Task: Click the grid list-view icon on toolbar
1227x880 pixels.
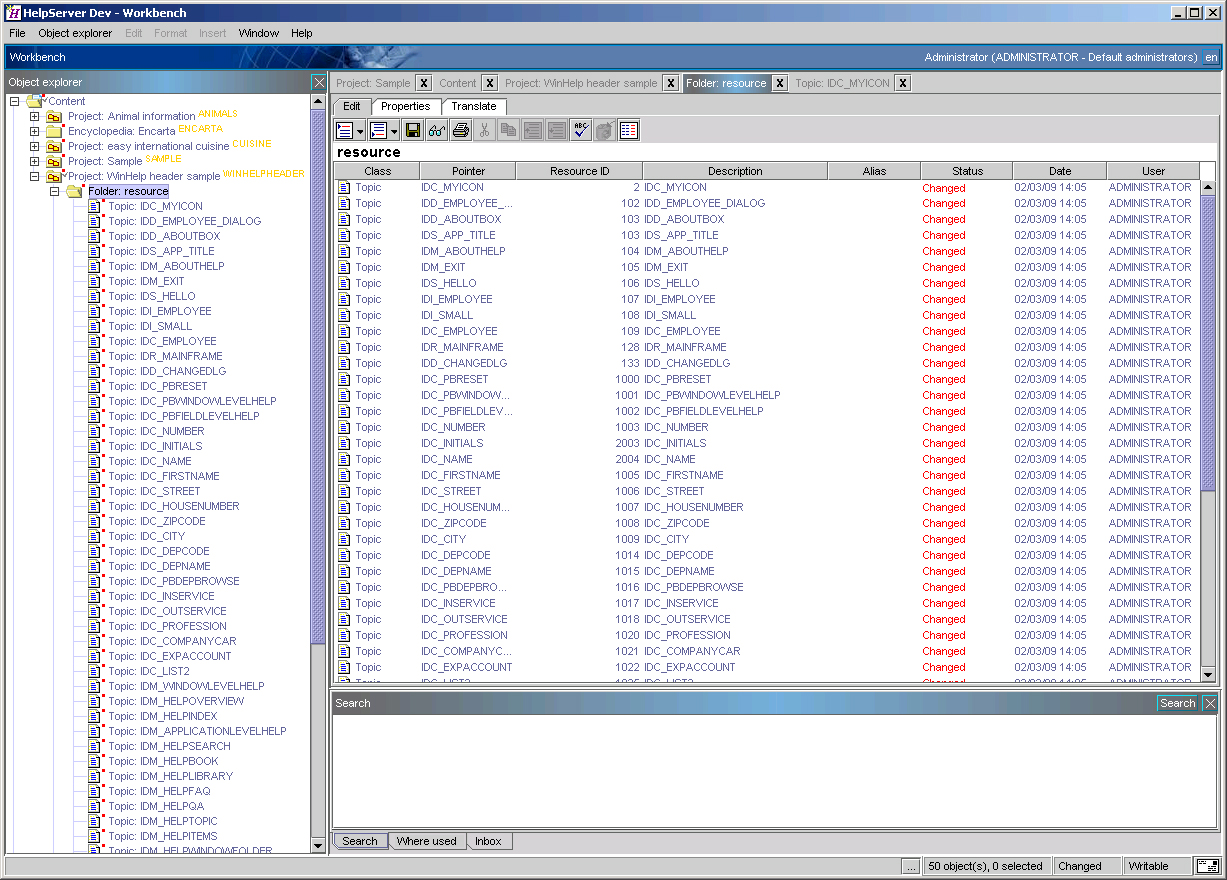Action: tap(630, 130)
